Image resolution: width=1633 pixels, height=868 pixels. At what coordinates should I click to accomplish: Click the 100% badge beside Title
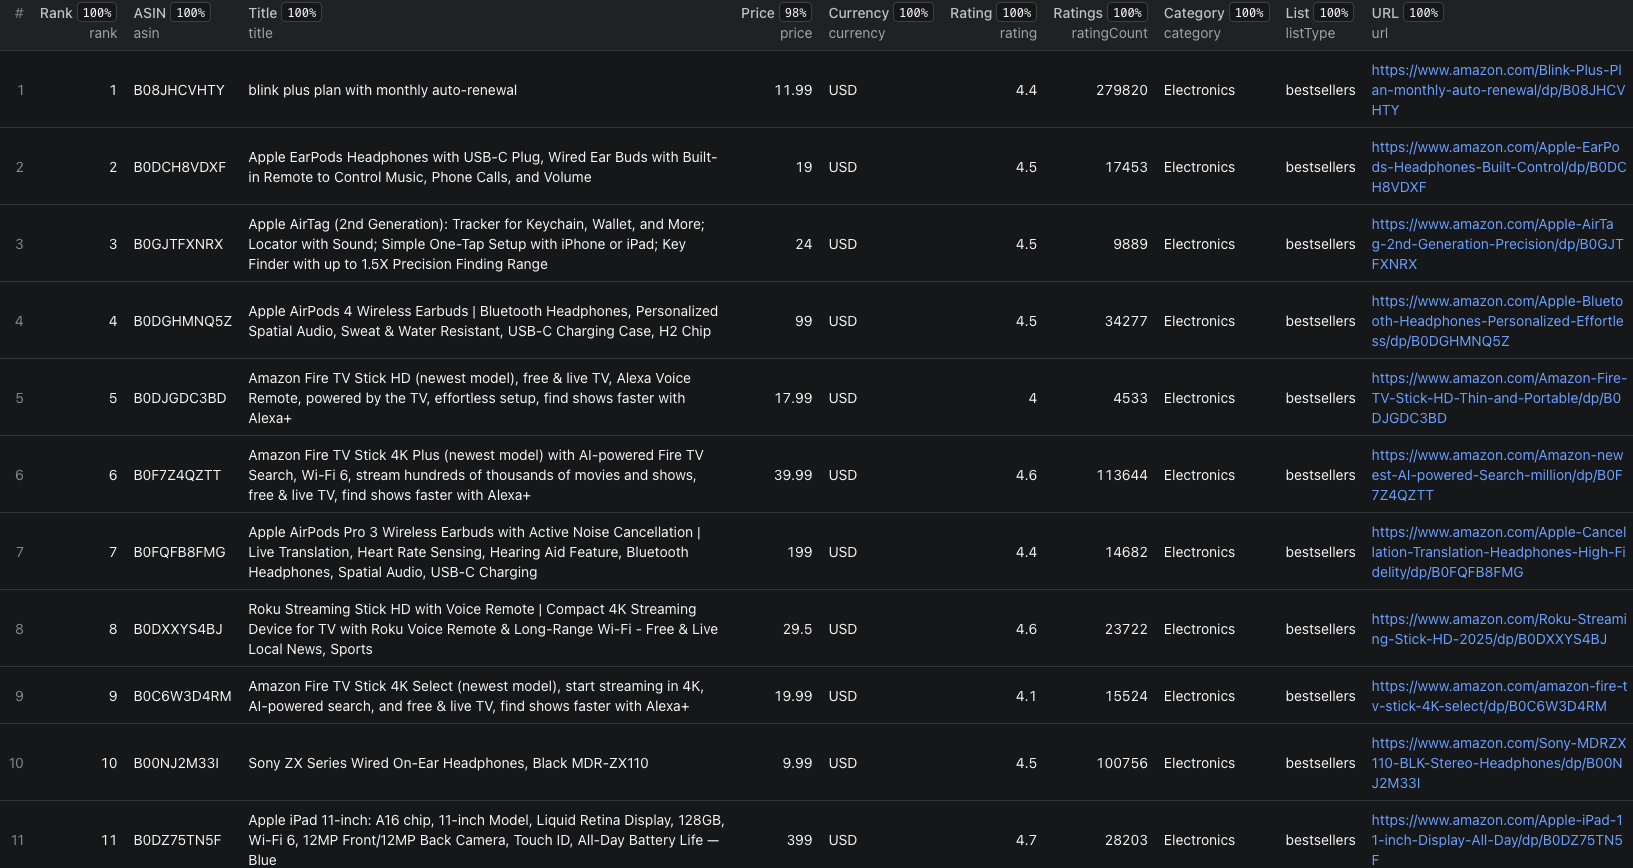click(x=302, y=13)
